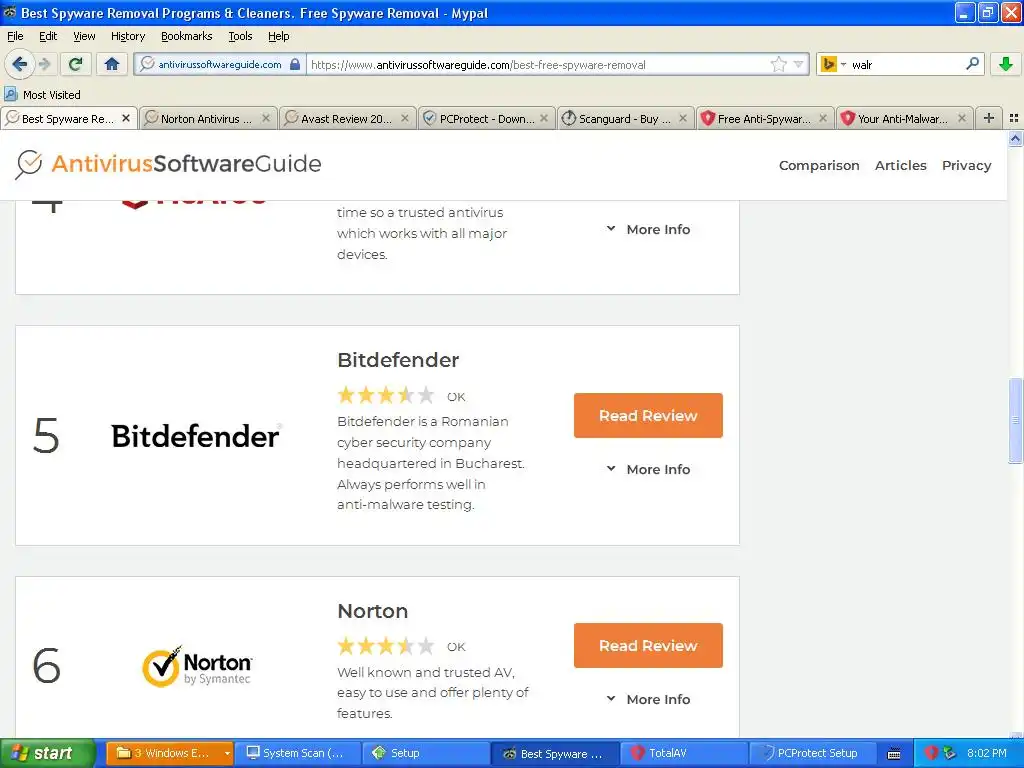
Task: Open the Windows Explorer taskbar group
Action: point(168,753)
